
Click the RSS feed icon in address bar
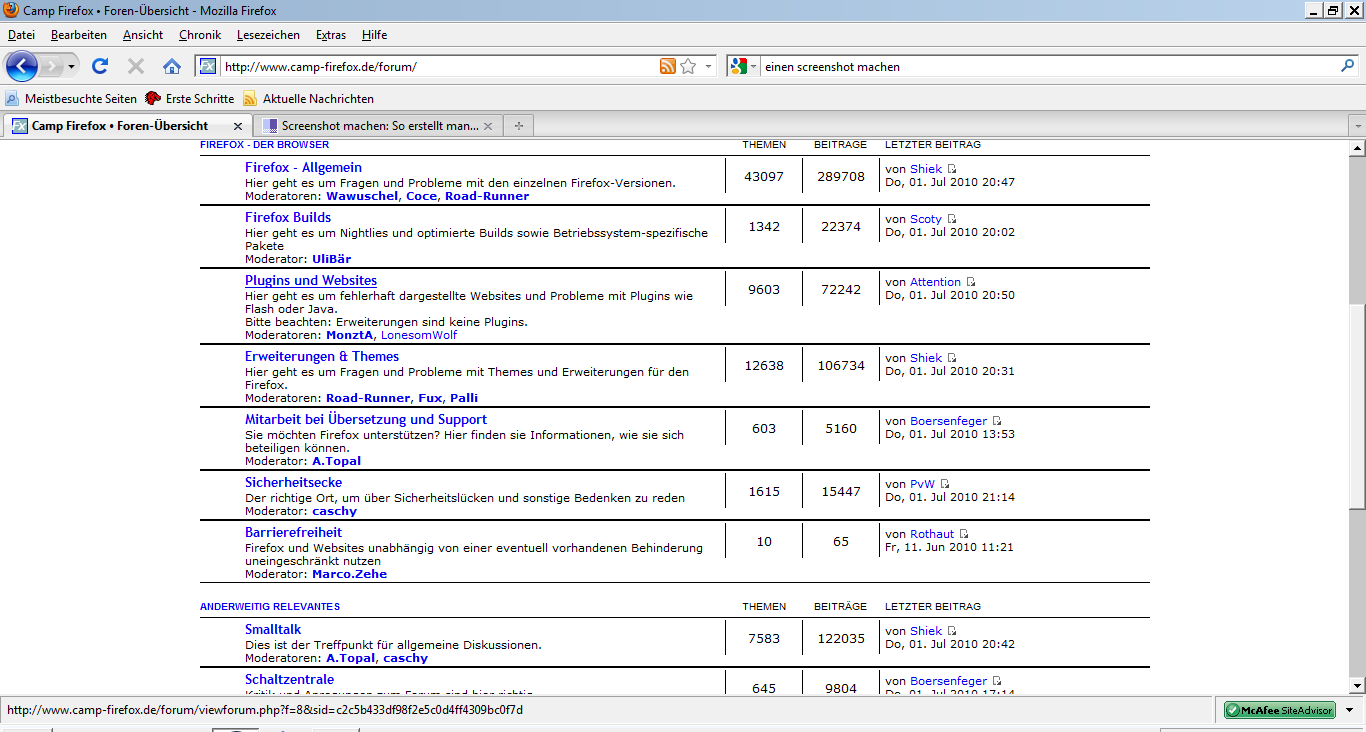pyautogui.click(x=667, y=67)
